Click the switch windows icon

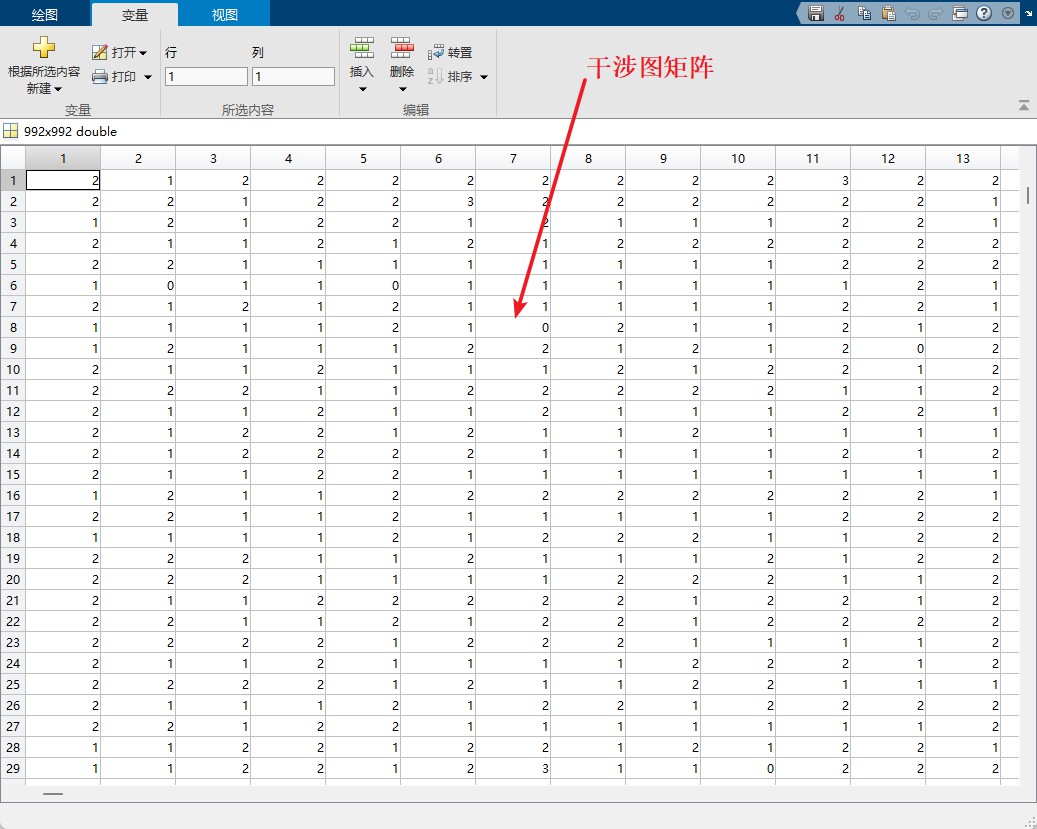960,13
